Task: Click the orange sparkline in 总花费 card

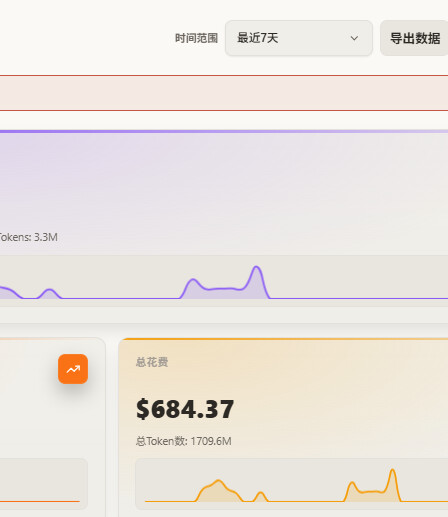Action: tap(292, 484)
